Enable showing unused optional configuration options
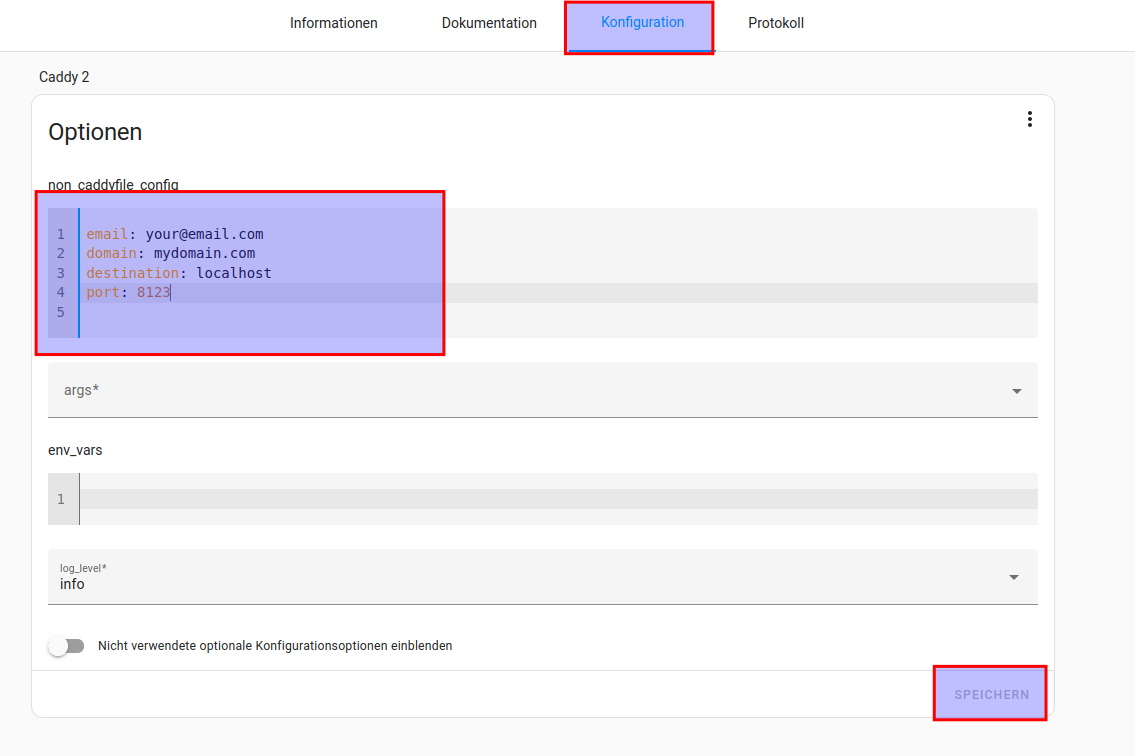 coord(66,646)
